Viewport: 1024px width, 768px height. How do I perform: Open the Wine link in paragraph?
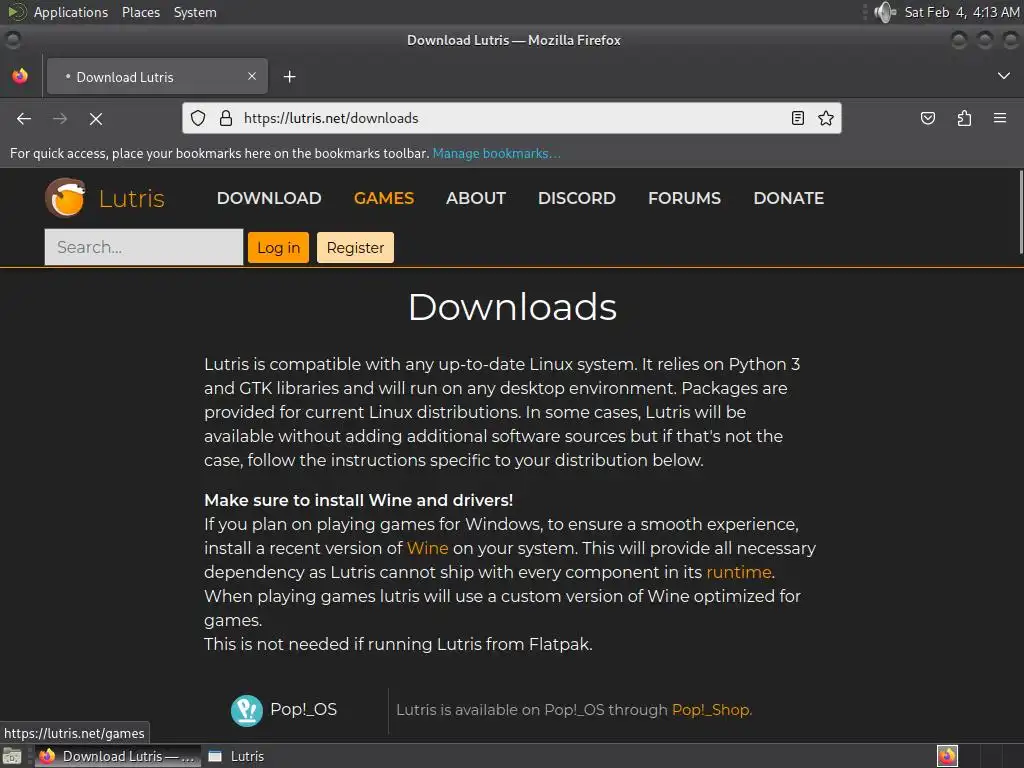point(428,548)
